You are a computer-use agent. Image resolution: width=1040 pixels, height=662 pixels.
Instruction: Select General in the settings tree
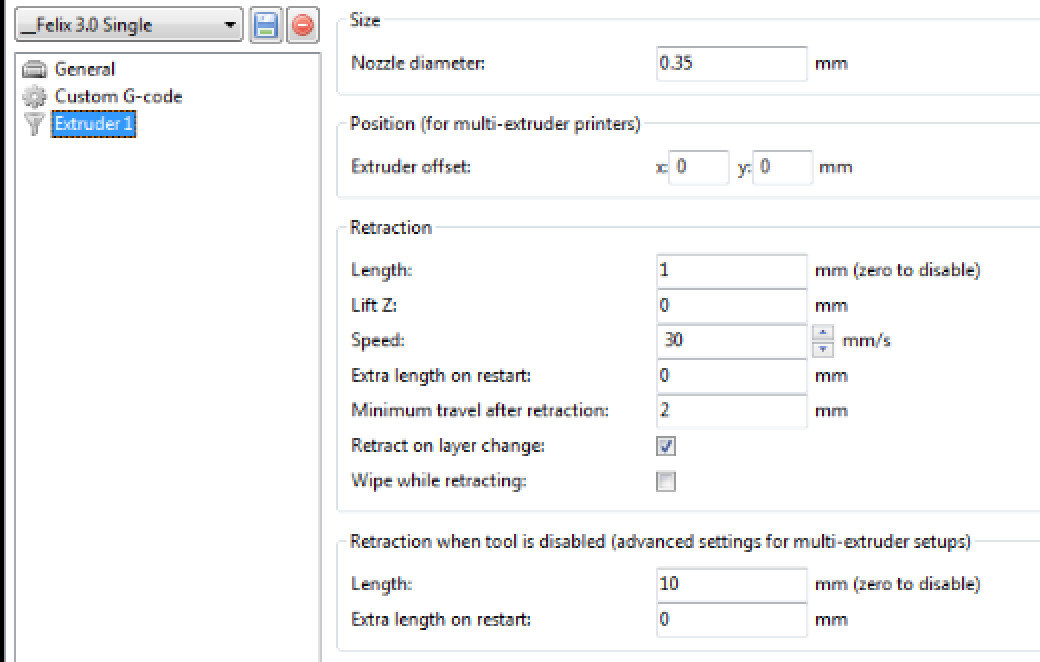point(84,70)
